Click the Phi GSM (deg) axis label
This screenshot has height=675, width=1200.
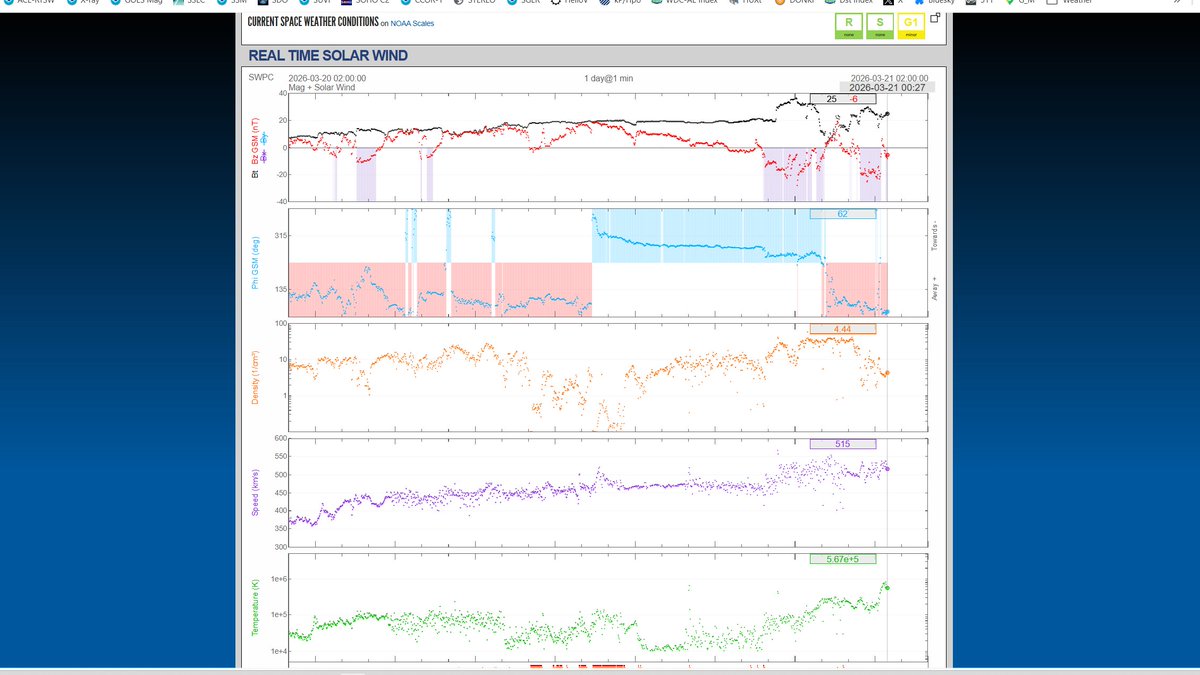[x=255, y=261]
